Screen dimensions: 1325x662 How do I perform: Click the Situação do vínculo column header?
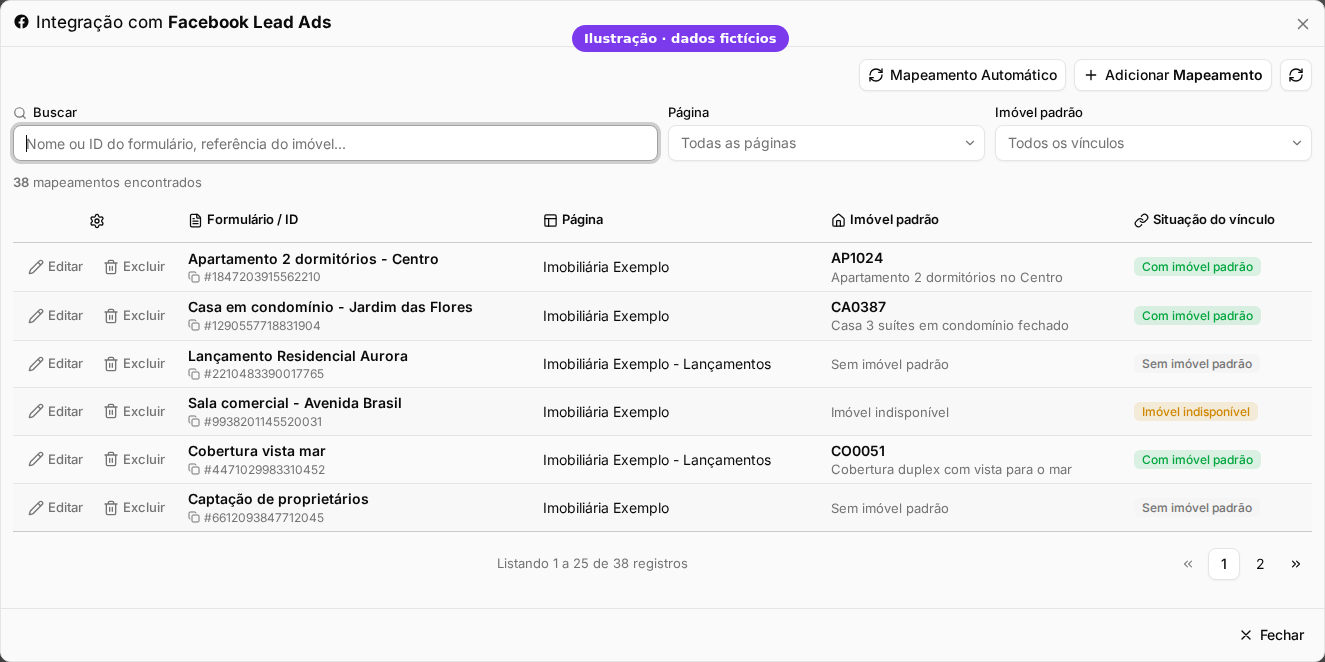[x=1204, y=220]
